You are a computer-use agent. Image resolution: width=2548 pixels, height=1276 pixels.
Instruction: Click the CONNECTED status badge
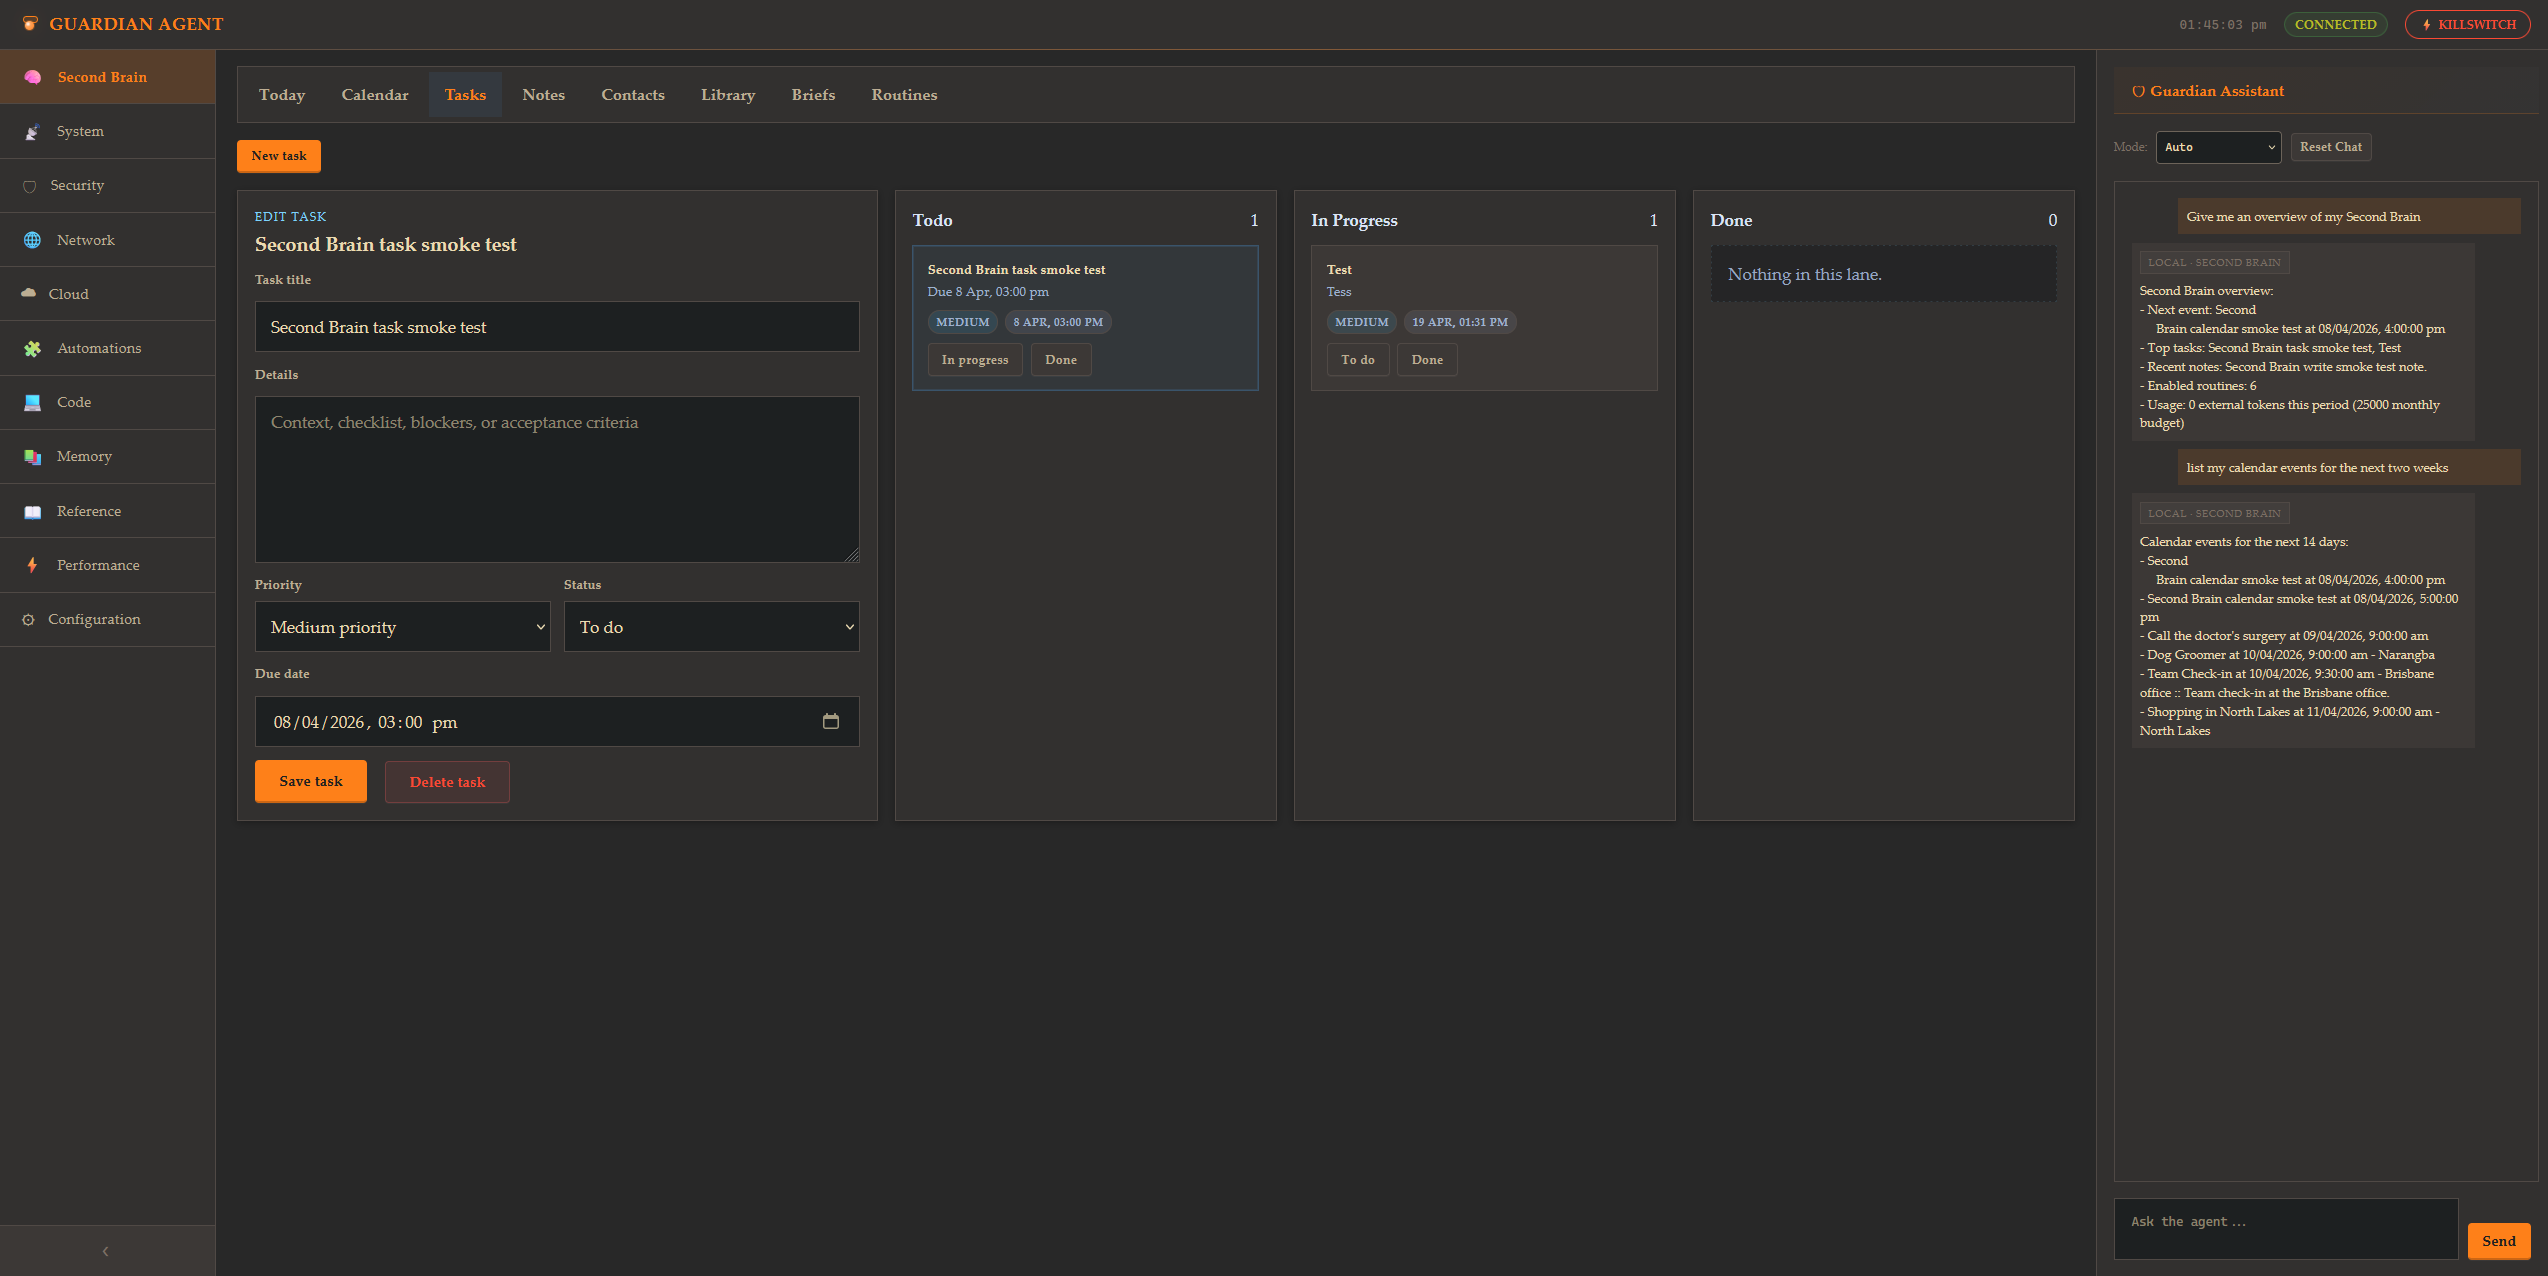pyautogui.click(x=2335, y=24)
